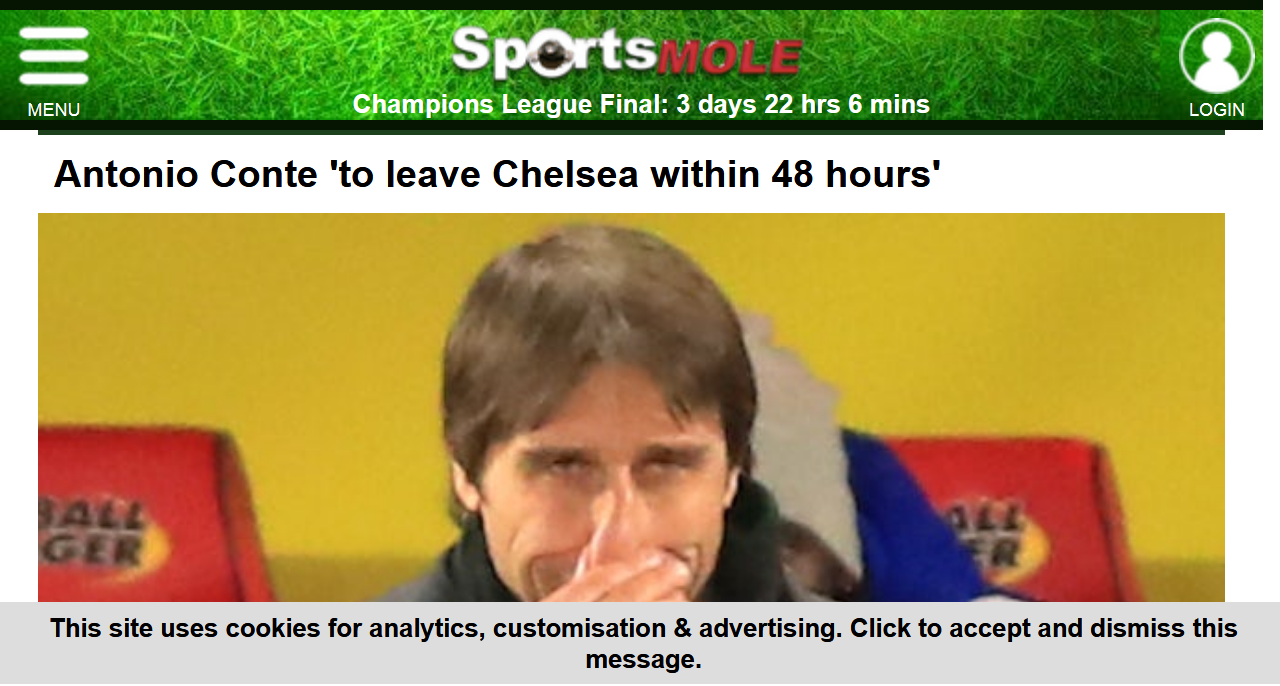Click the dark green bar under the header
1280x686 pixels.
pos(631,130)
